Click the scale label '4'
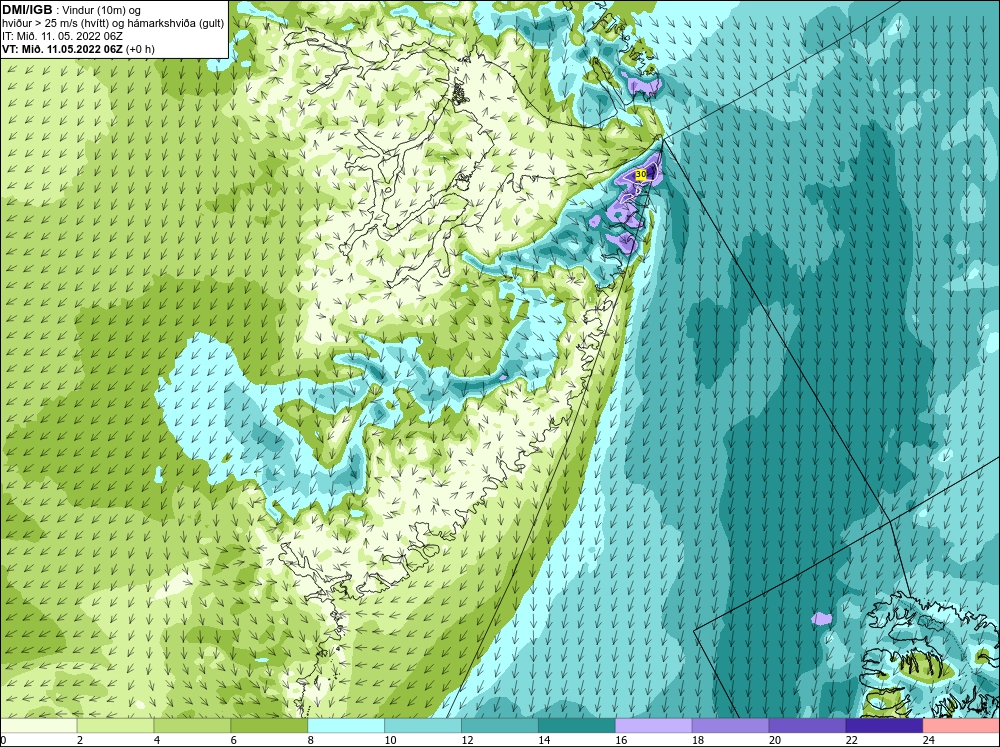Viewport: 1000px width, 747px height. [157, 740]
